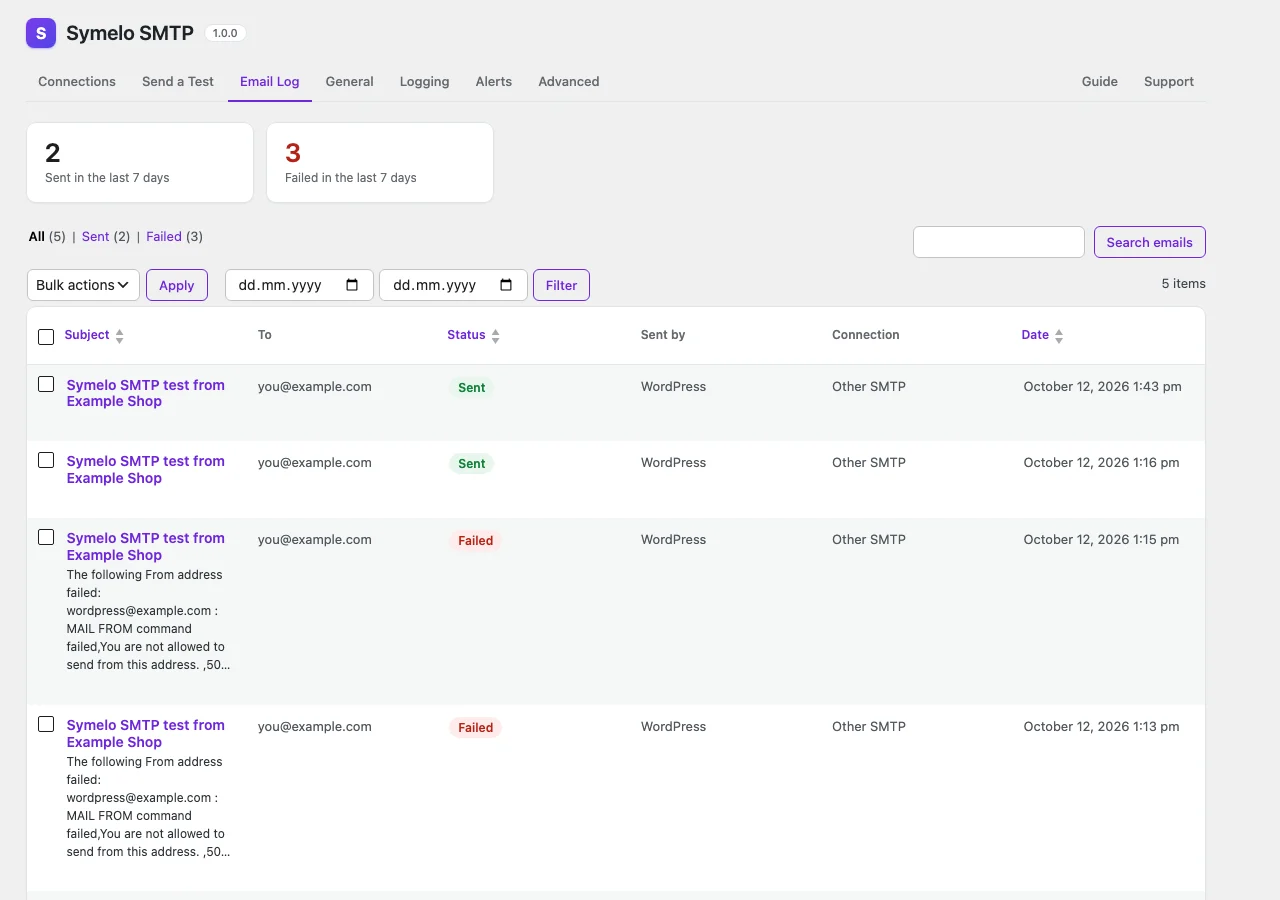Focus the first dd.mm.yyyy date field

pyautogui.click(x=299, y=285)
